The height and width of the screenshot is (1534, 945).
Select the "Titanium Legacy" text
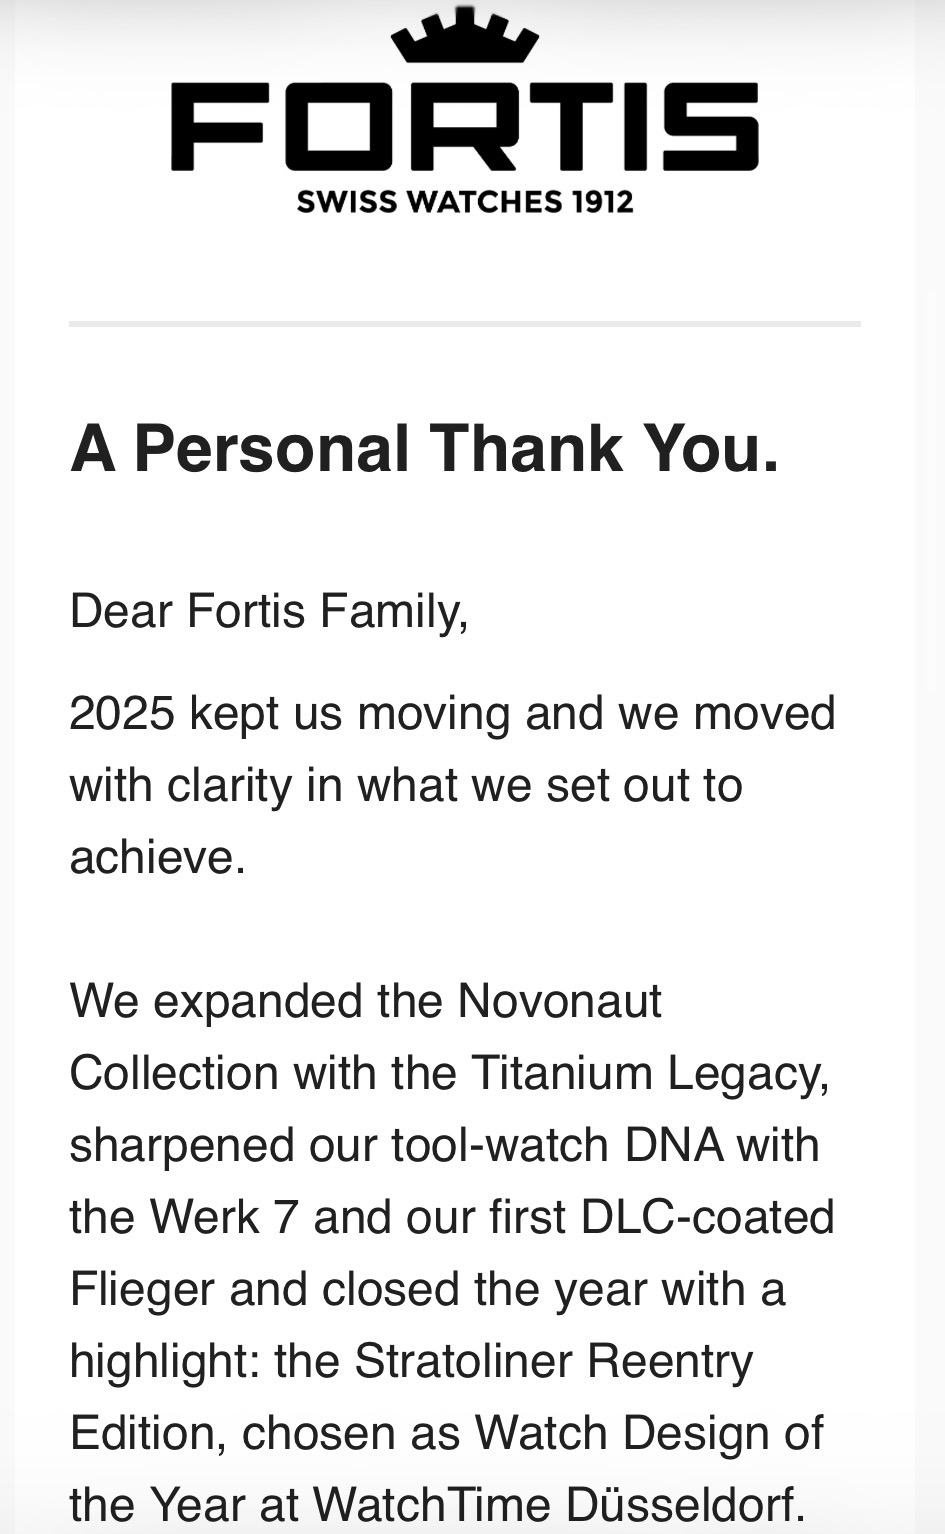pyautogui.click(x=650, y=1073)
